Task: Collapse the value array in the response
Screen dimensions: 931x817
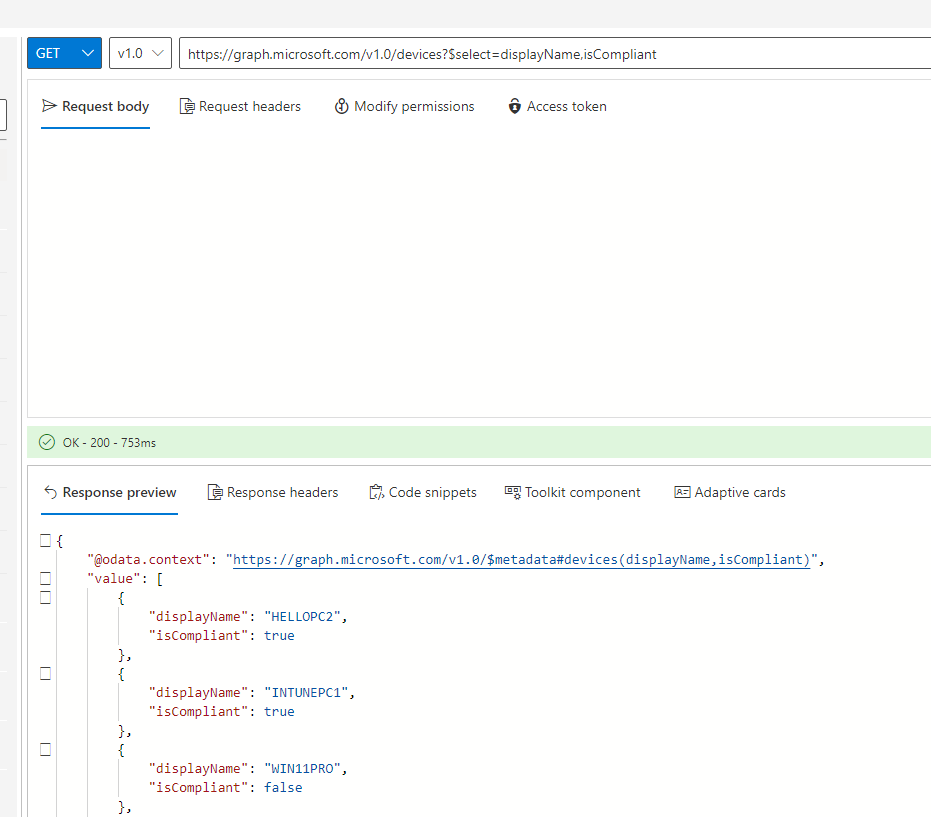Action: click(x=45, y=578)
